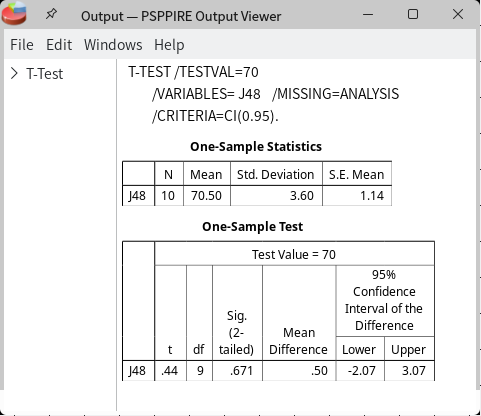Viewport: 481px width, 416px height.
Task: Click the One-Sample Test table title
Action: (253, 227)
